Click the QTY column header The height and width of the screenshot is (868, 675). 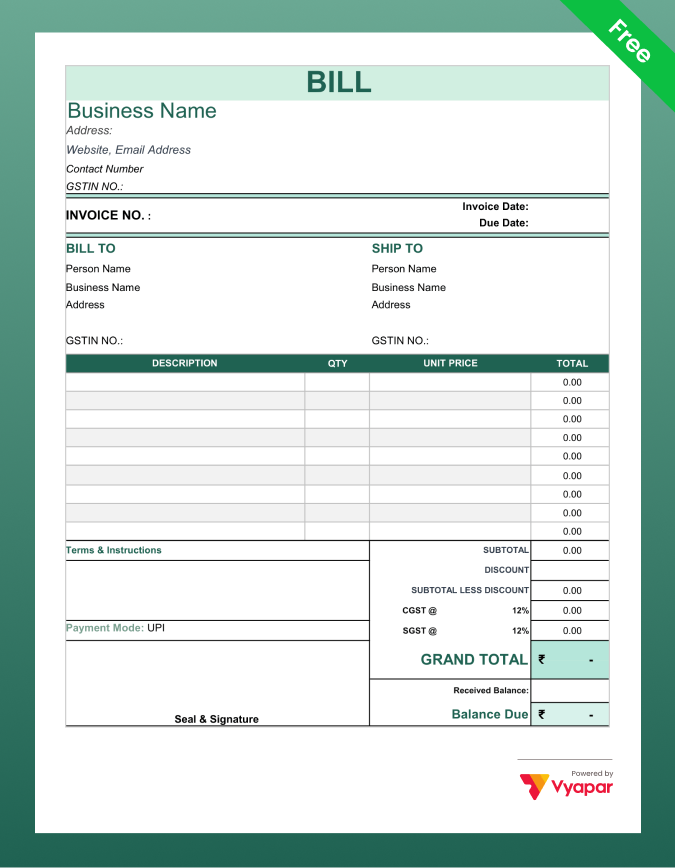(337, 364)
